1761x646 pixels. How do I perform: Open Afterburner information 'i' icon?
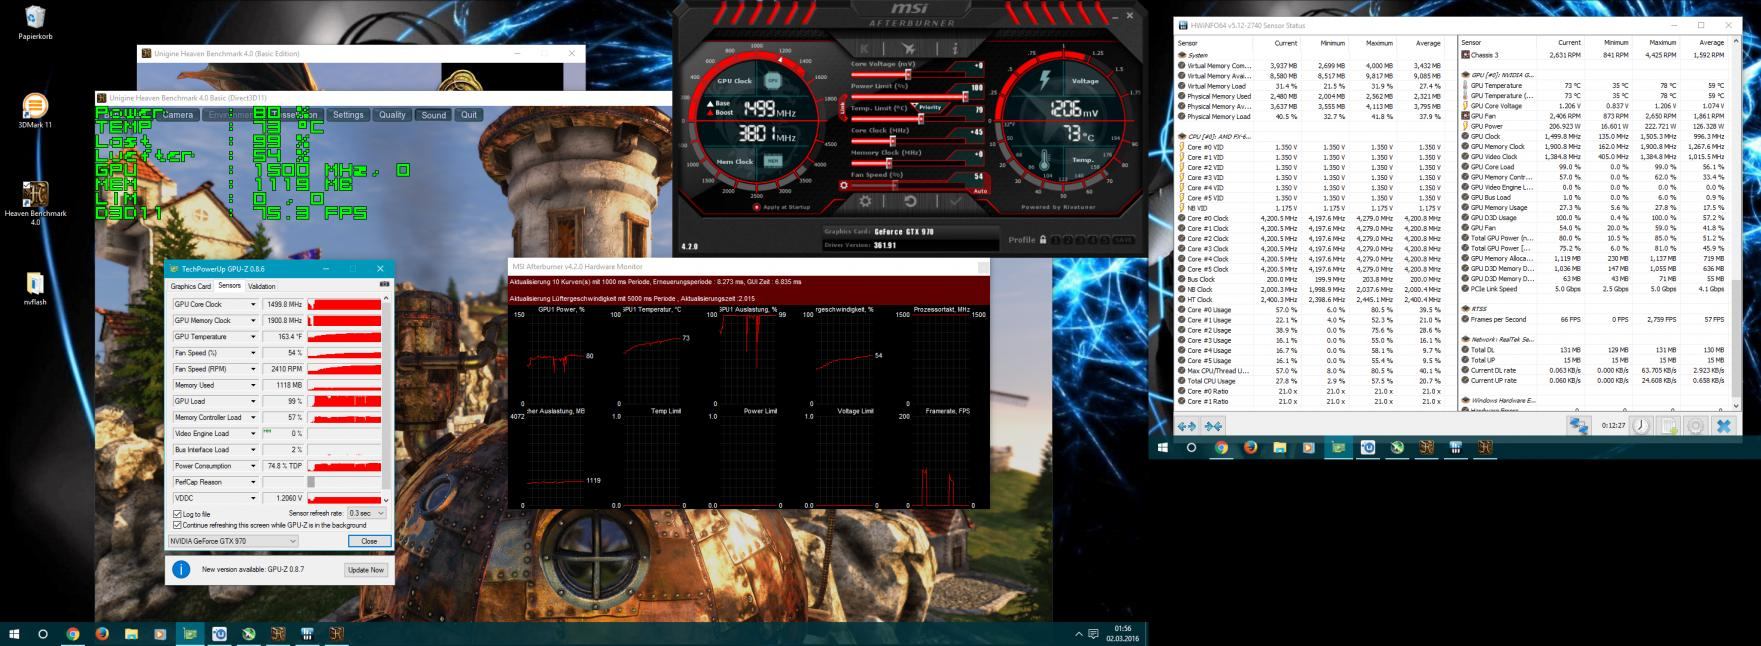[x=954, y=48]
